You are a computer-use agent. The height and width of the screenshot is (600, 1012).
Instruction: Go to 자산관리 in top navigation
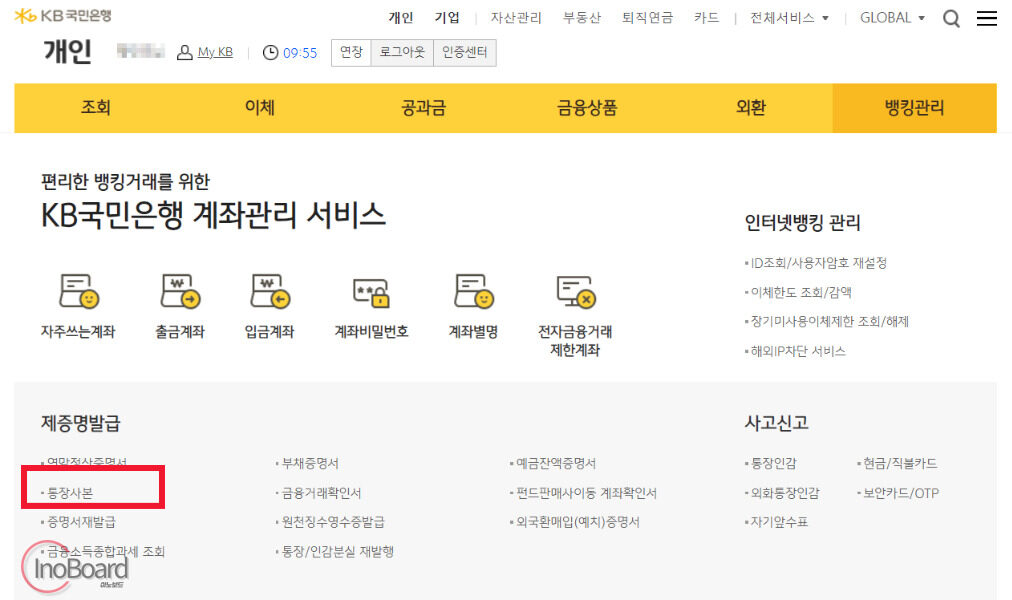coord(516,18)
